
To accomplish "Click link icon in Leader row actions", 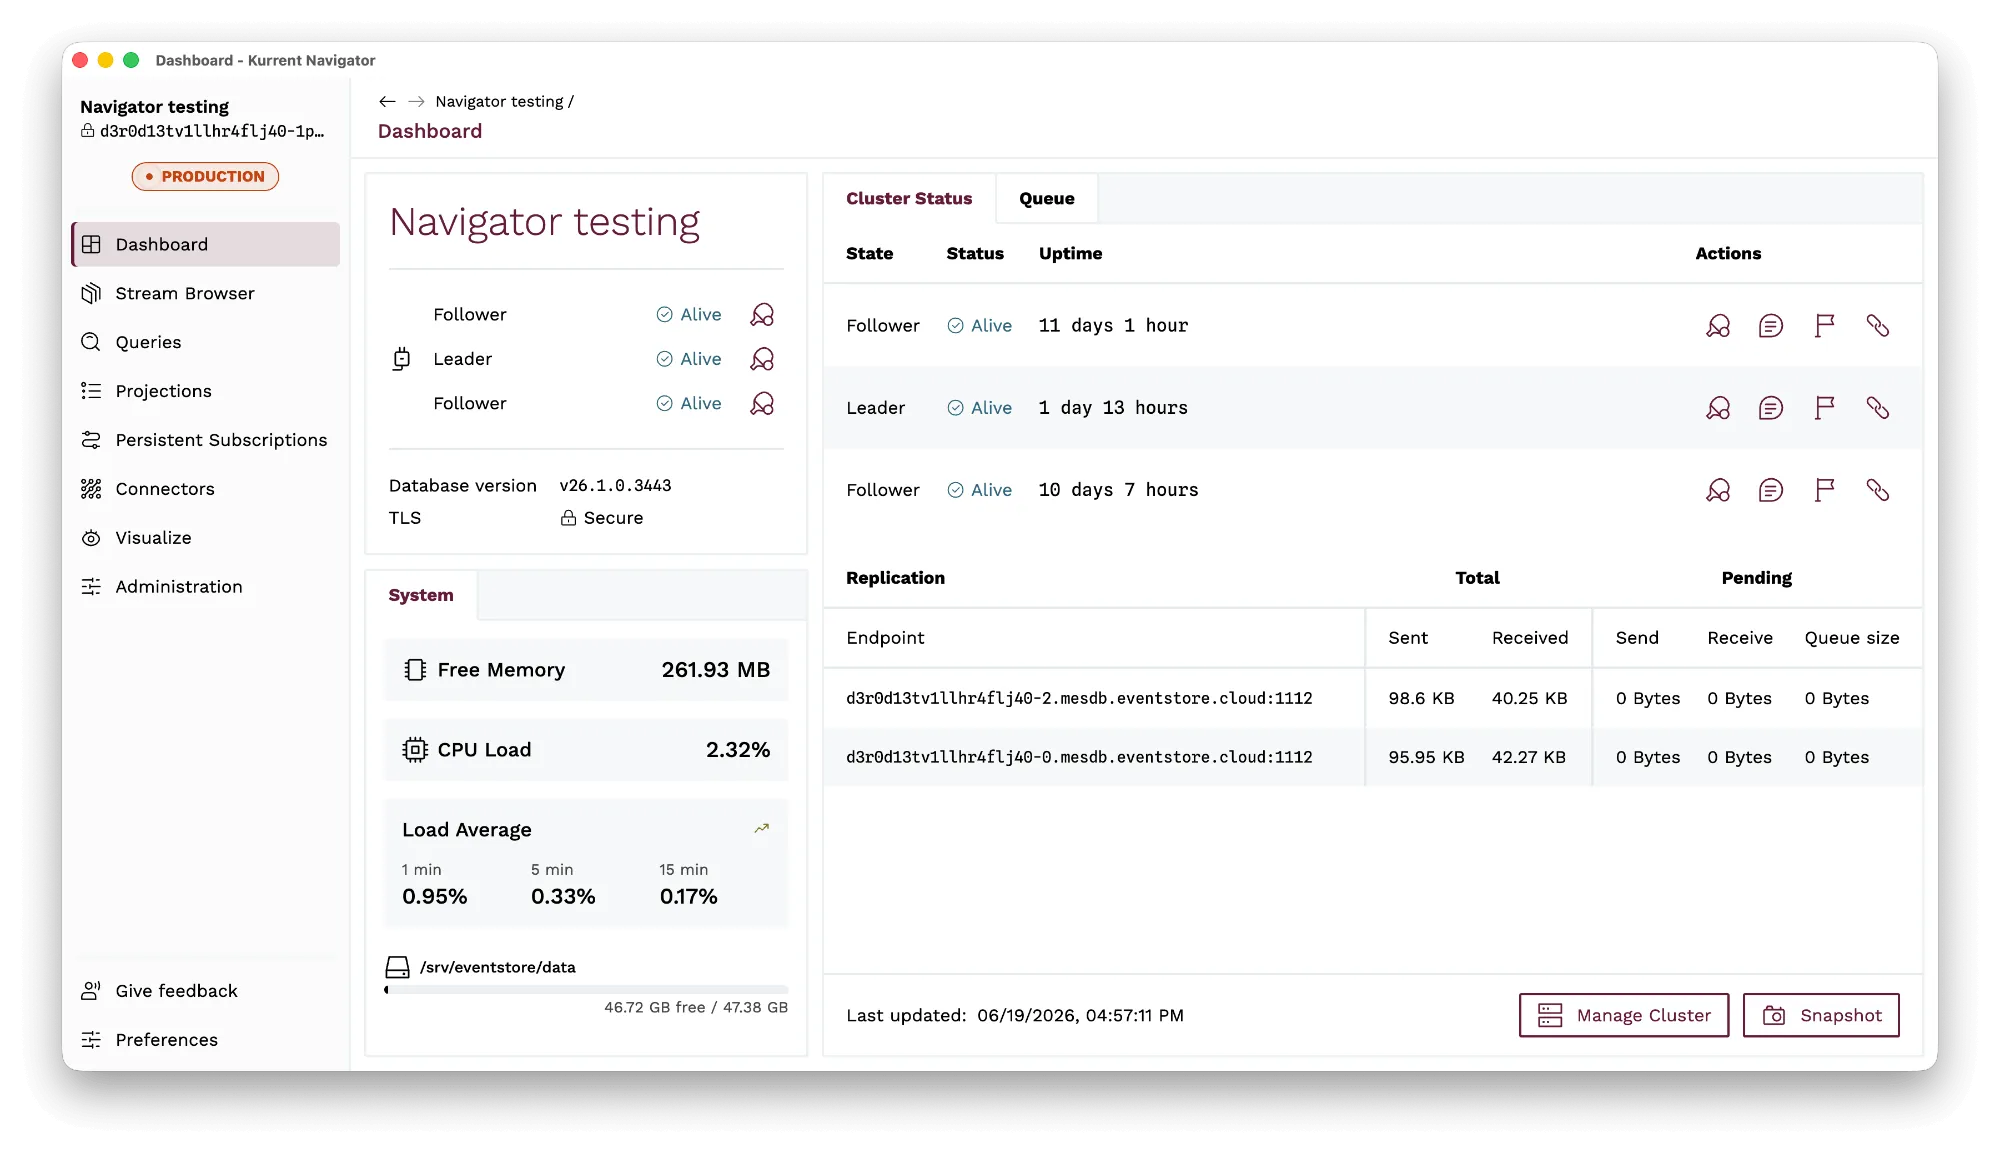I will point(1877,408).
